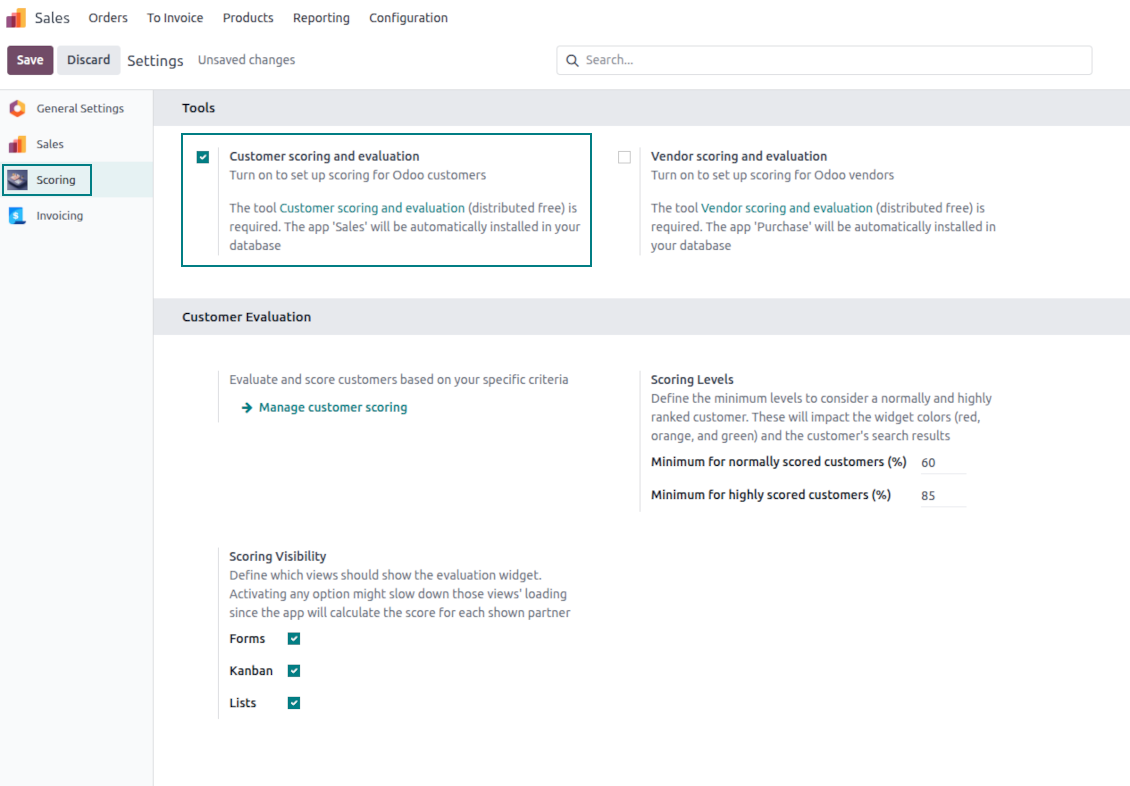The width and height of the screenshot is (1130, 786).
Task: Edit minimum for highly scored customers value
Action: coord(943,496)
